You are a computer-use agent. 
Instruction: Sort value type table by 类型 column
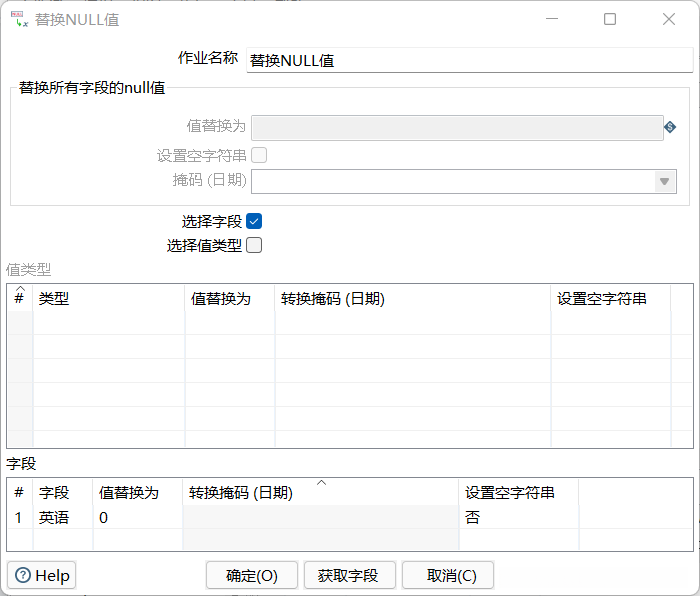108,298
